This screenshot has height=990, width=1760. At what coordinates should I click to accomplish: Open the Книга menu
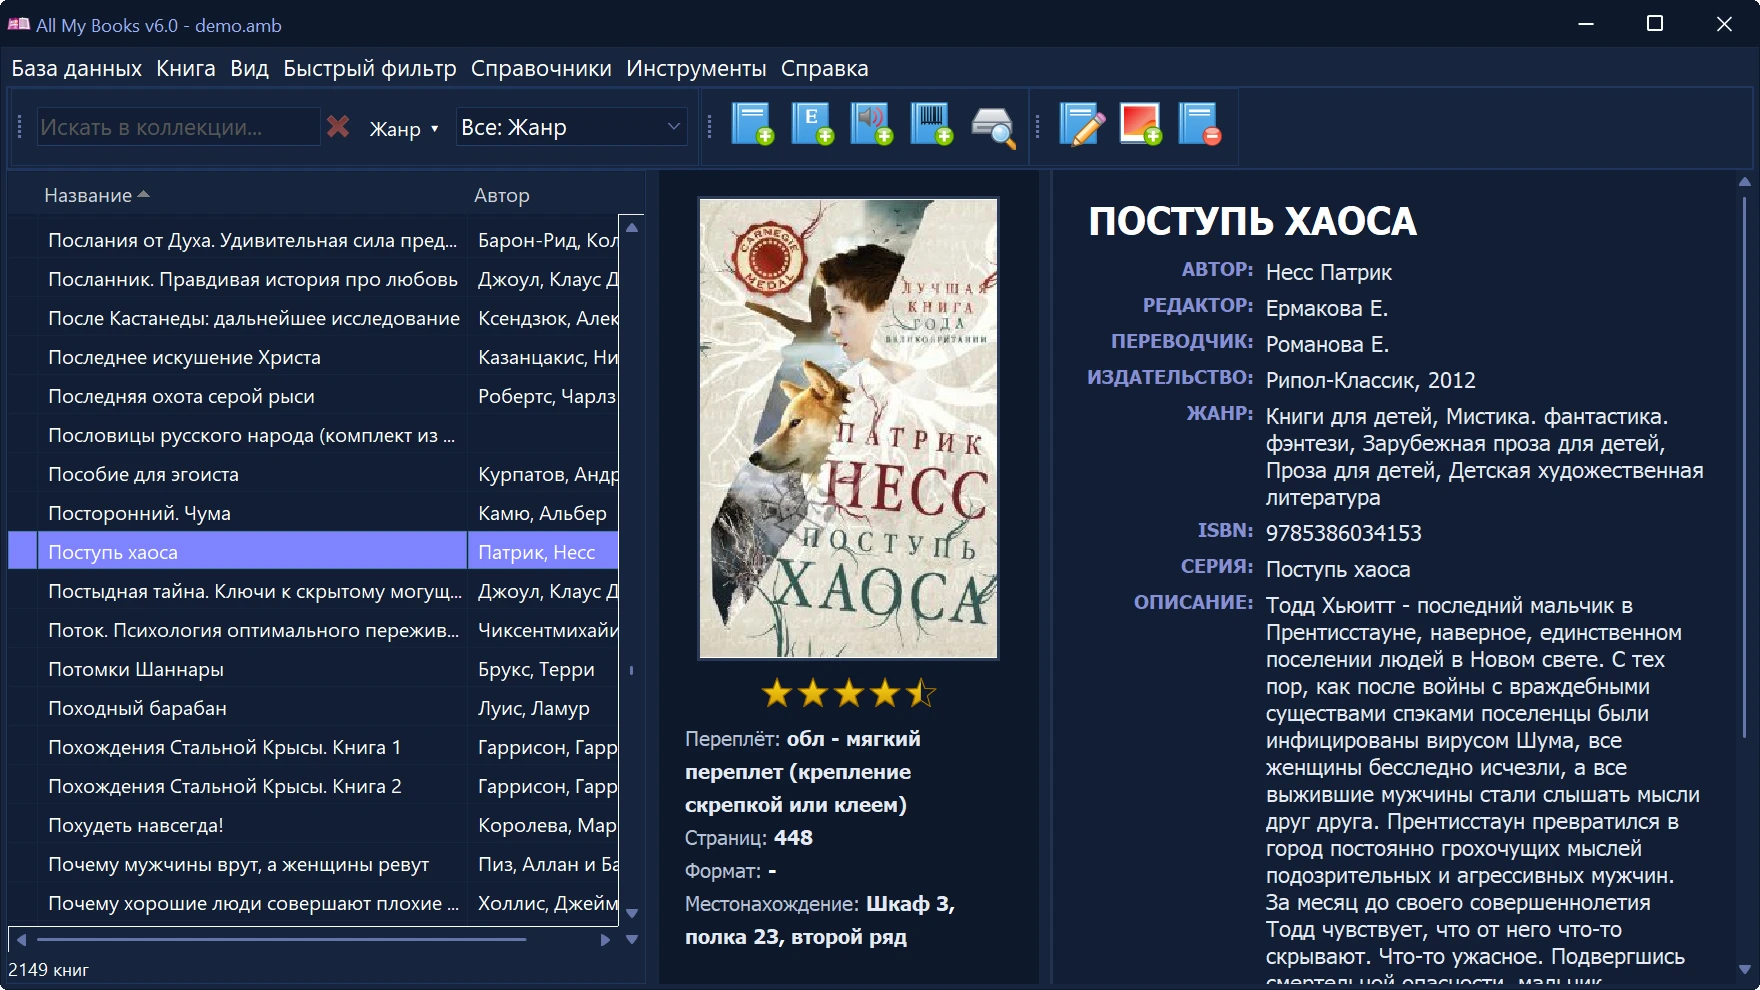pos(186,69)
